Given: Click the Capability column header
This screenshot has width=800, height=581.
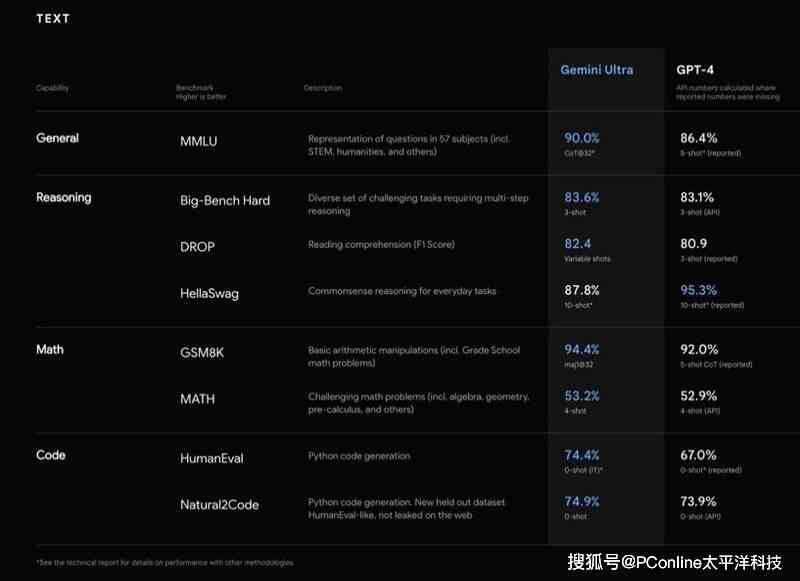Looking at the screenshot, I should click(52, 88).
